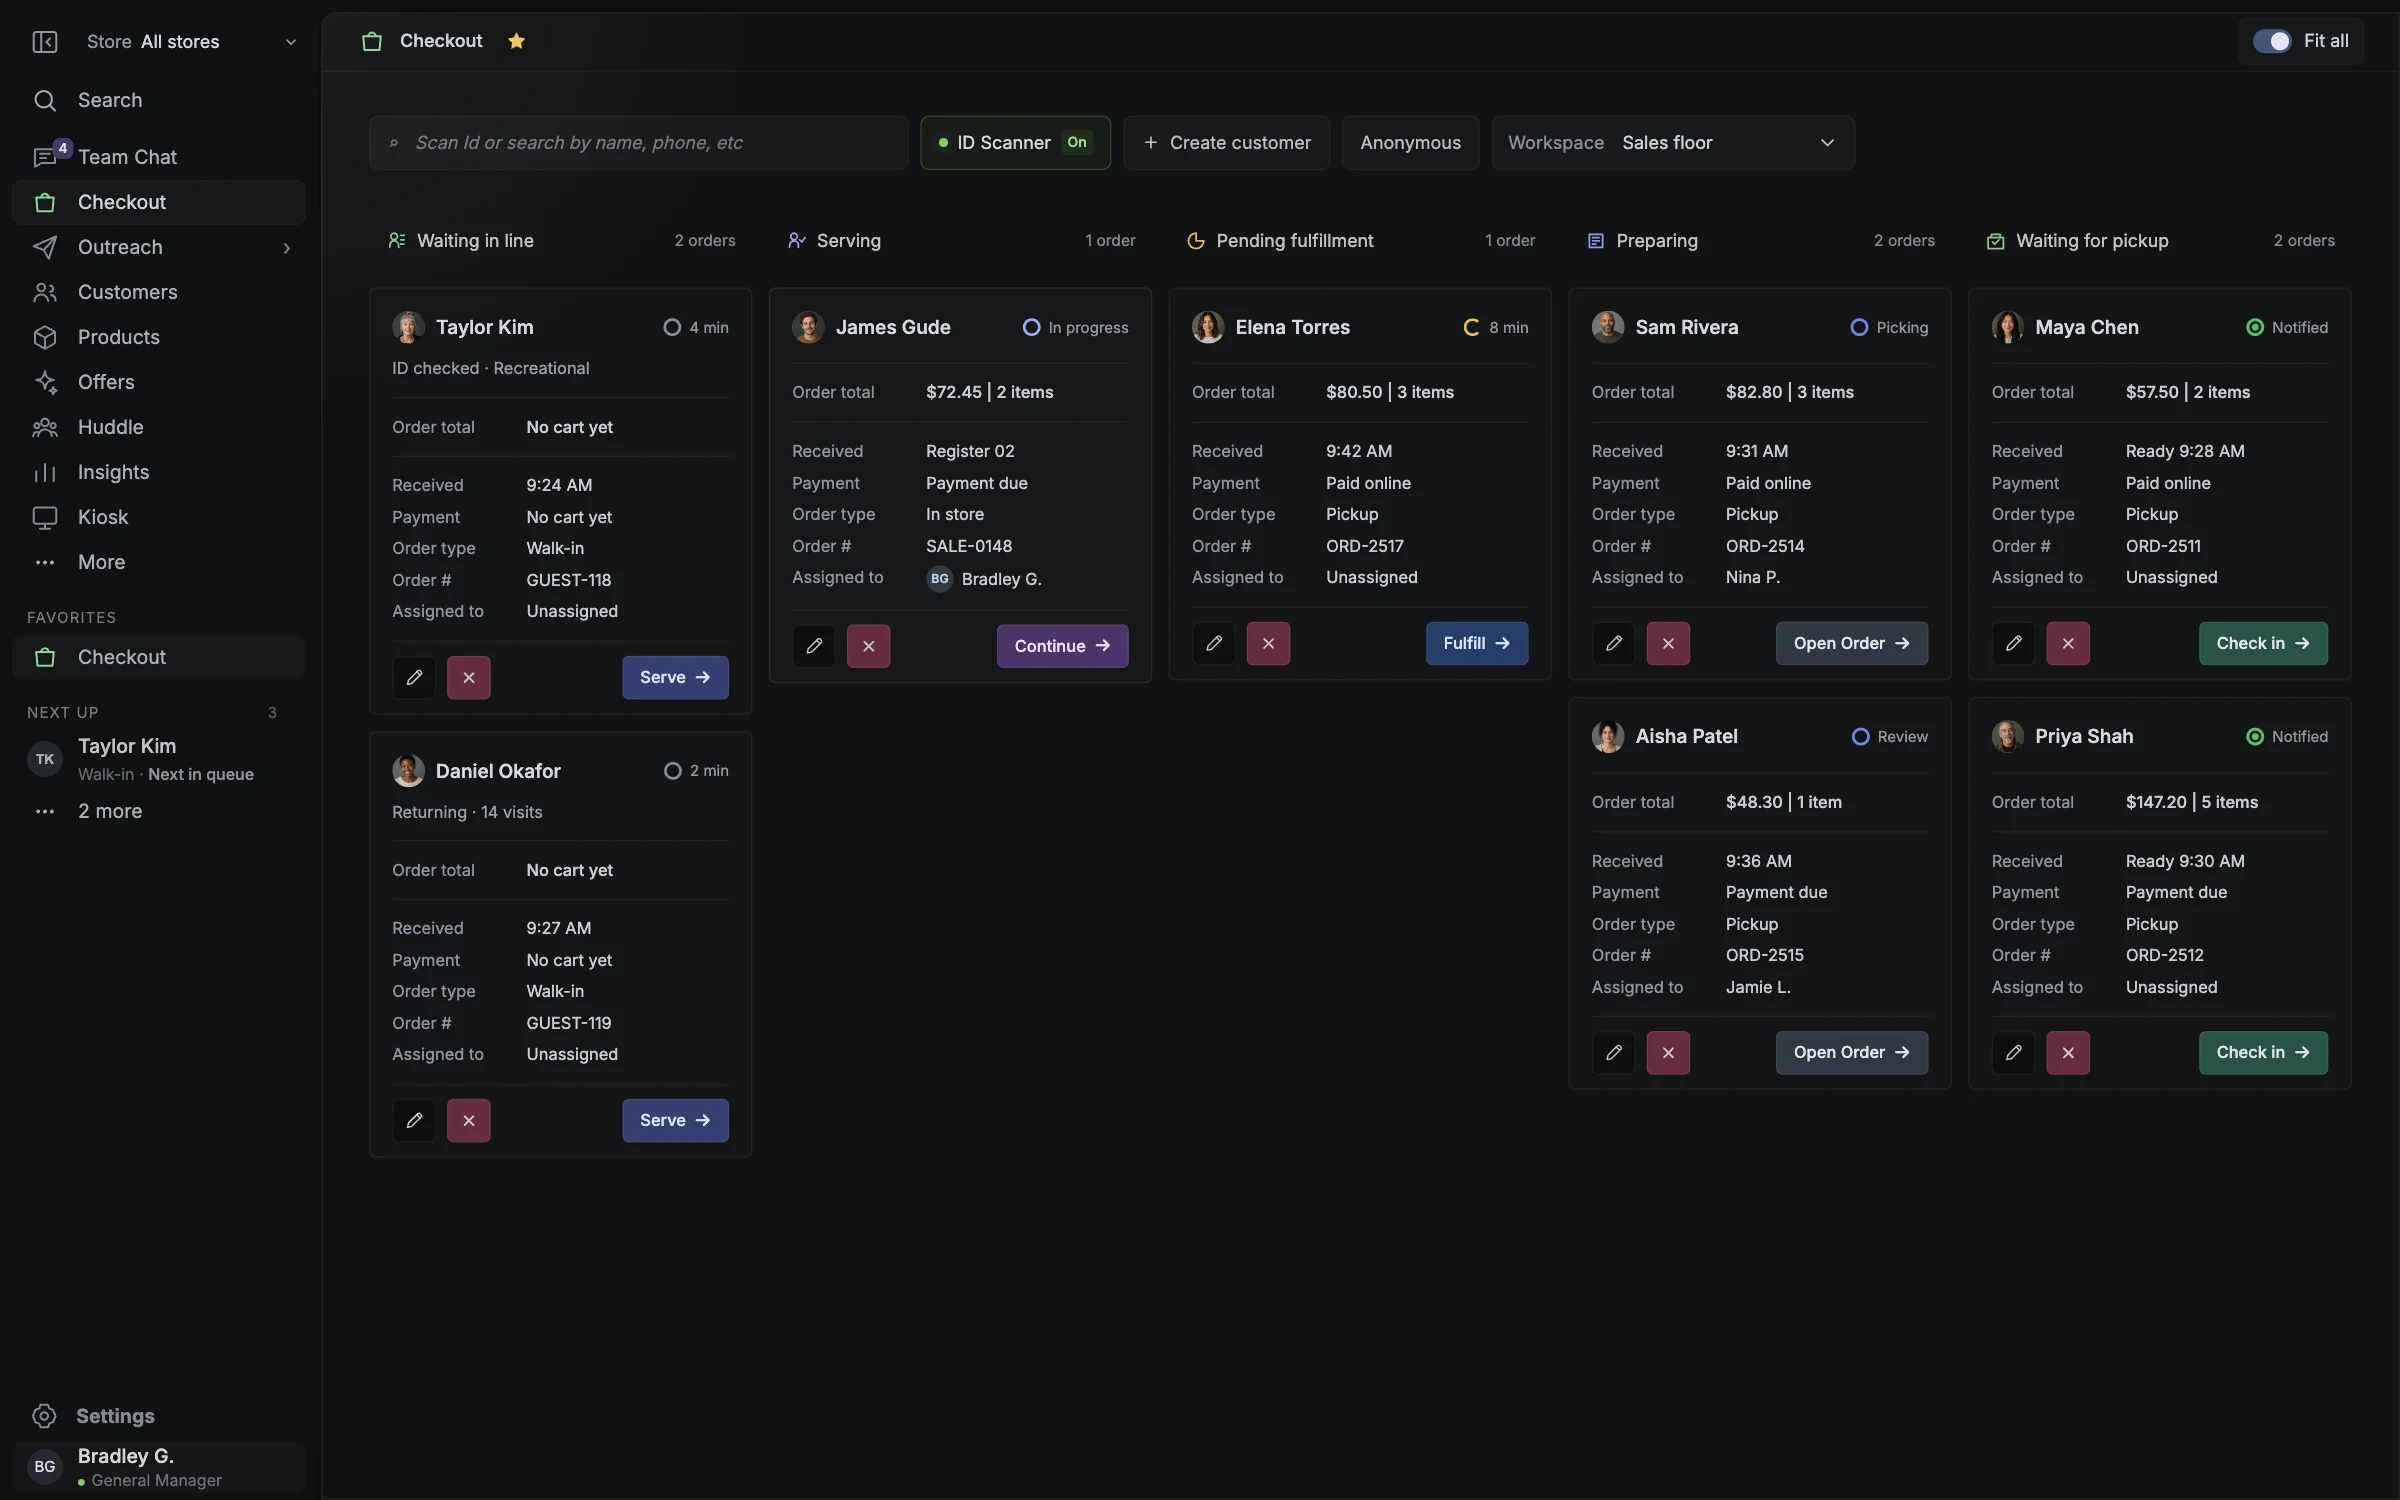Viewport: 2400px width, 1500px height.
Task: Edit Sam Rivera's order pencil icon
Action: tap(1614, 643)
